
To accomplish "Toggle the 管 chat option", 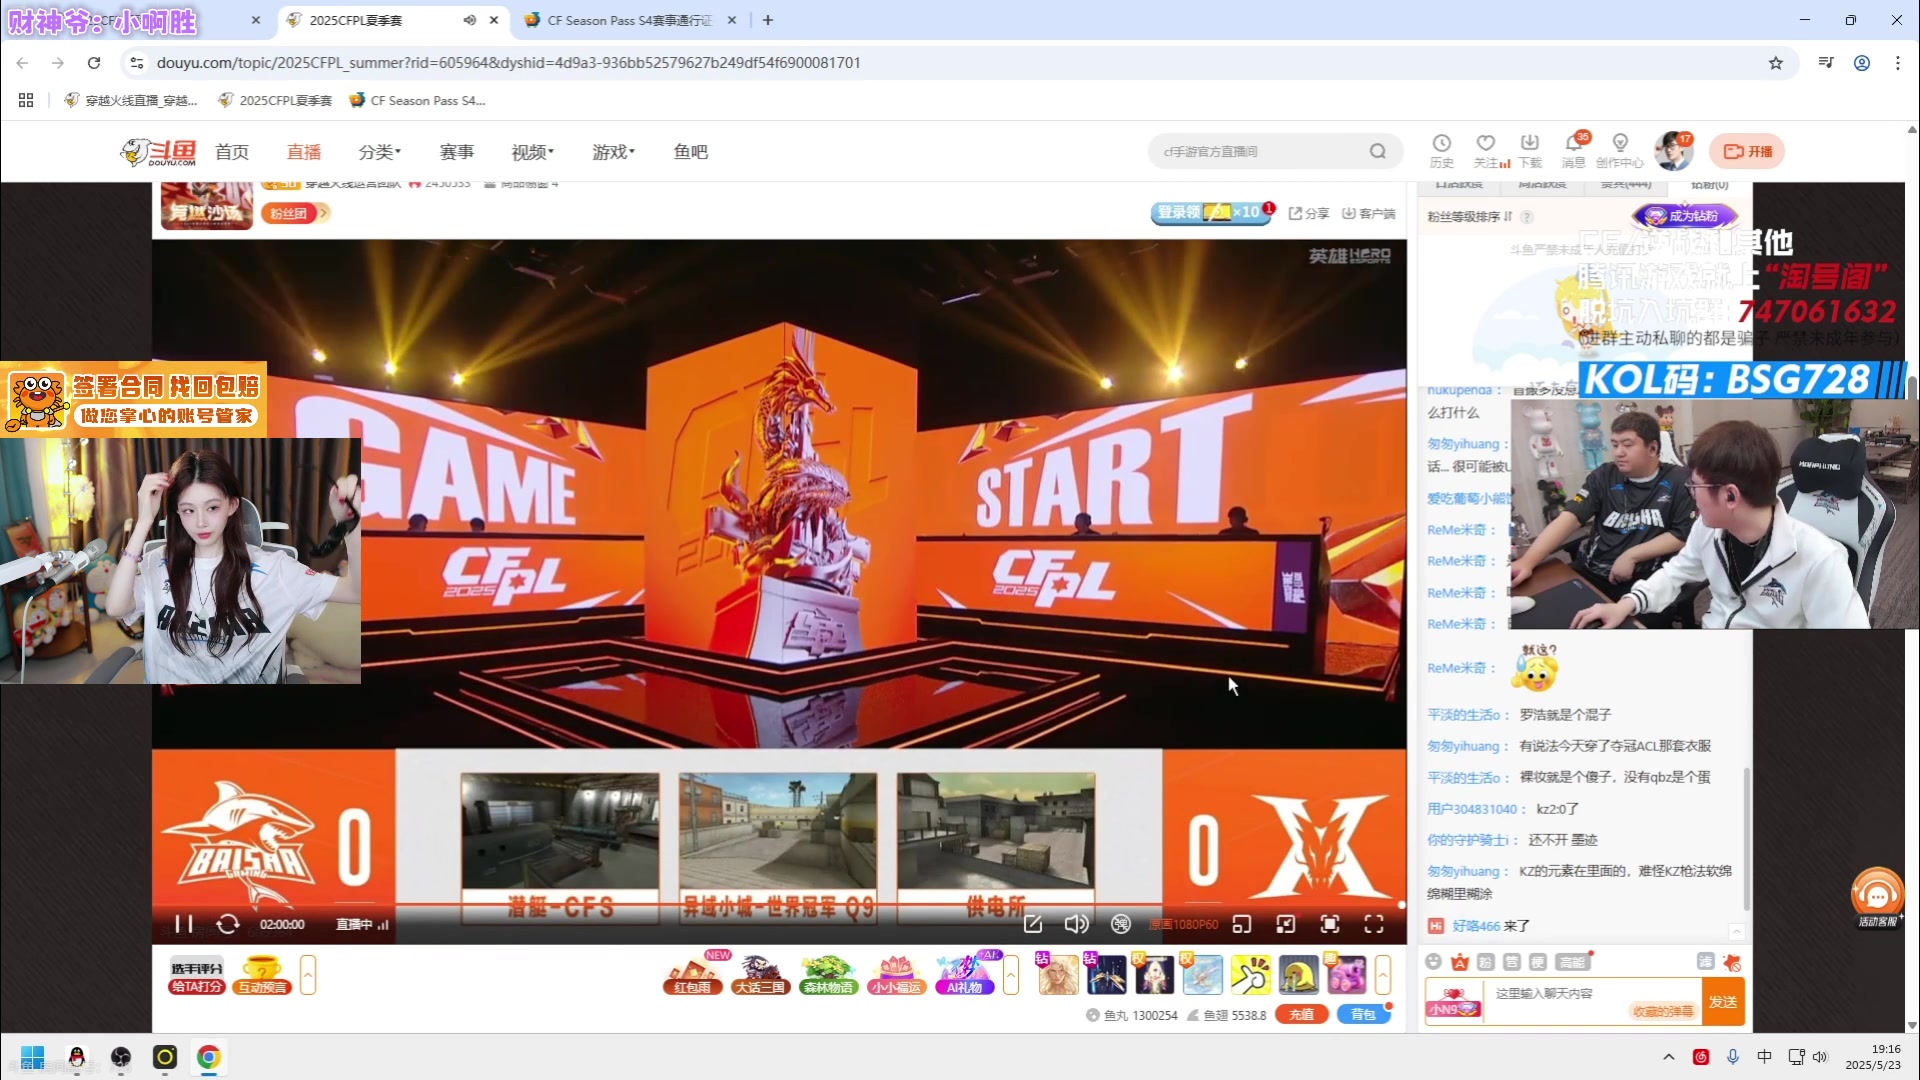I will (x=1512, y=962).
